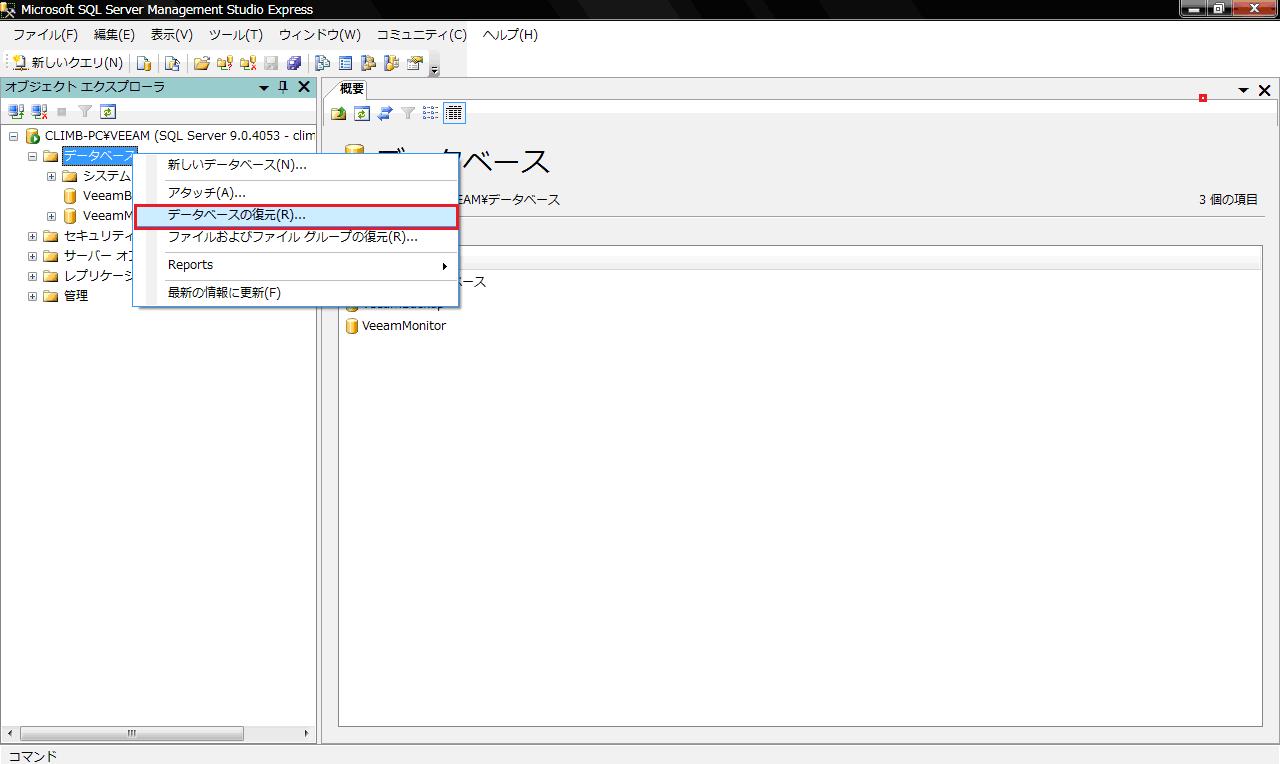1280x764 pixels.
Task: Collapse the CLIMB-PC¥VEEAM server node
Action: tap(13, 136)
